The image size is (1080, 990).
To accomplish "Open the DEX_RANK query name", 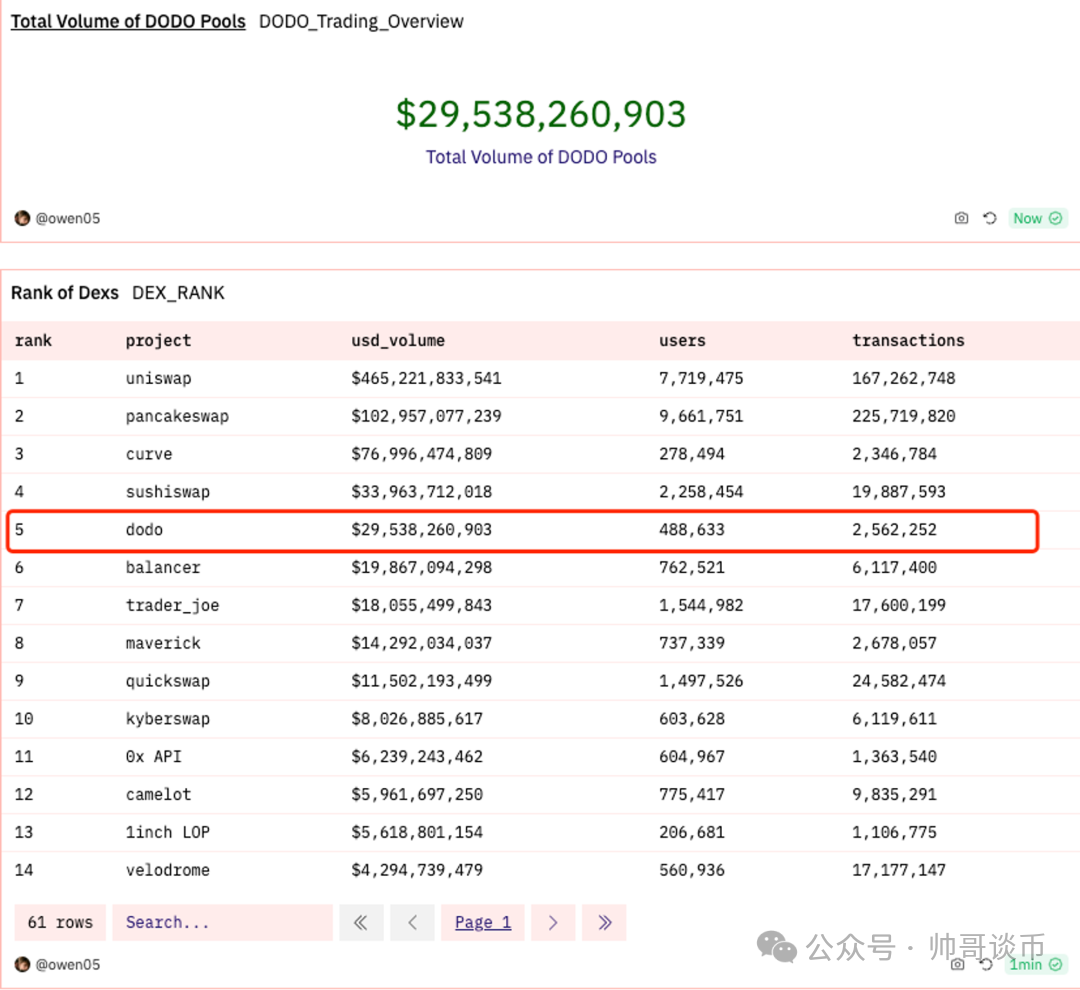I will [178, 293].
